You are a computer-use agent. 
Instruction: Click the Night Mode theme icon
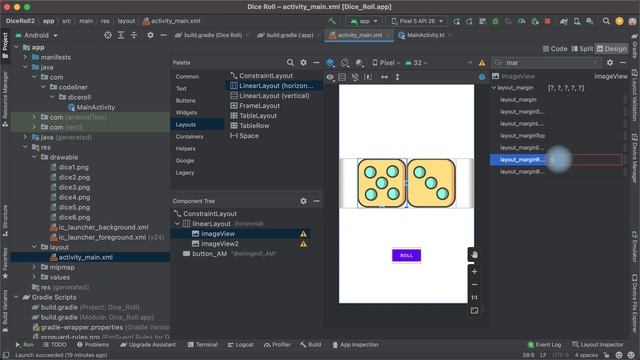click(x=359, y=63)
